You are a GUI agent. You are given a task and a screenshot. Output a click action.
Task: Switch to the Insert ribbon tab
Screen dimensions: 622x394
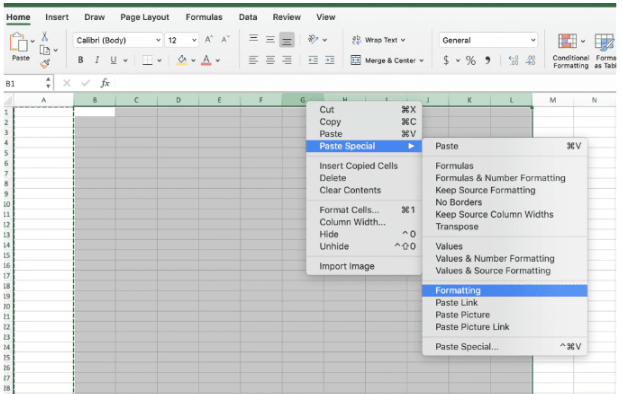pyautogui.click(x=57, y=17)
